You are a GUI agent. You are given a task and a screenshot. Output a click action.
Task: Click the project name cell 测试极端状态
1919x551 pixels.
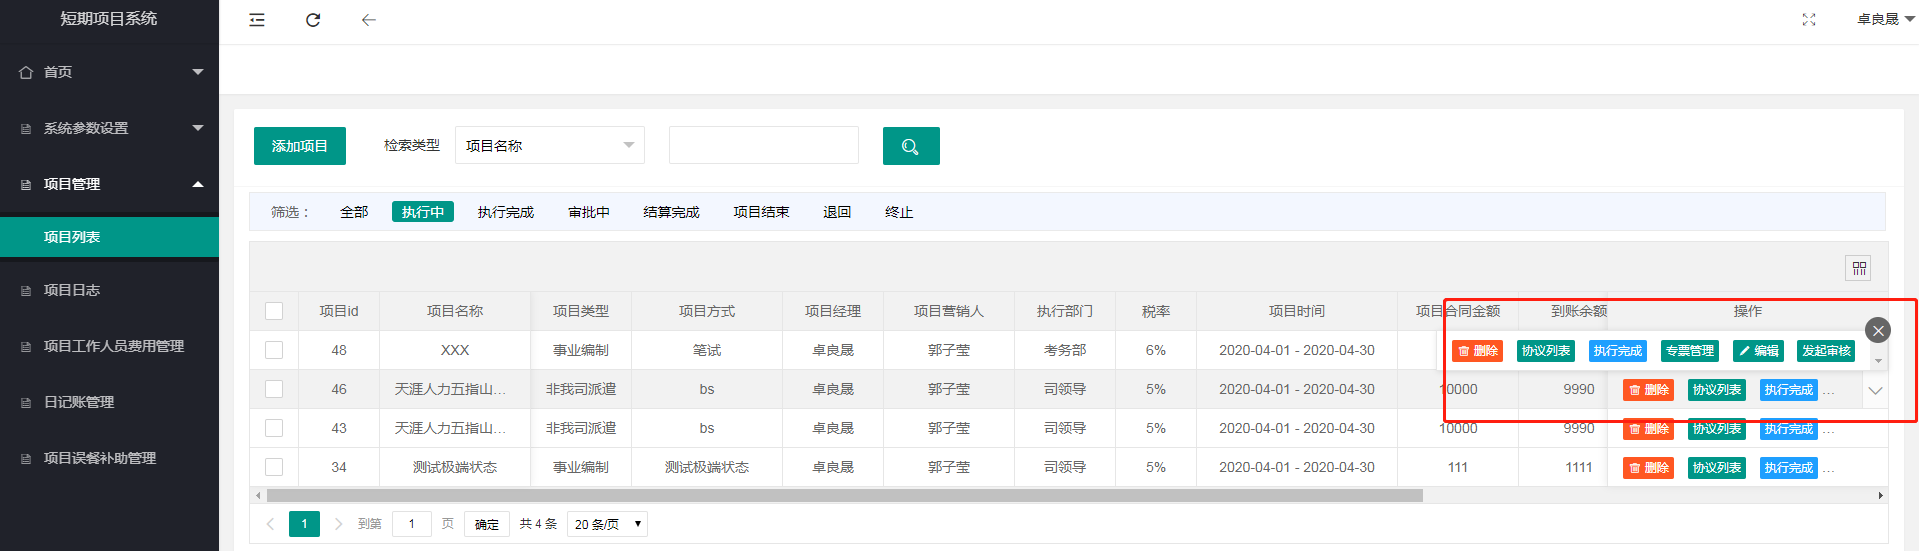pyautogui.click(x=455, y=467)
